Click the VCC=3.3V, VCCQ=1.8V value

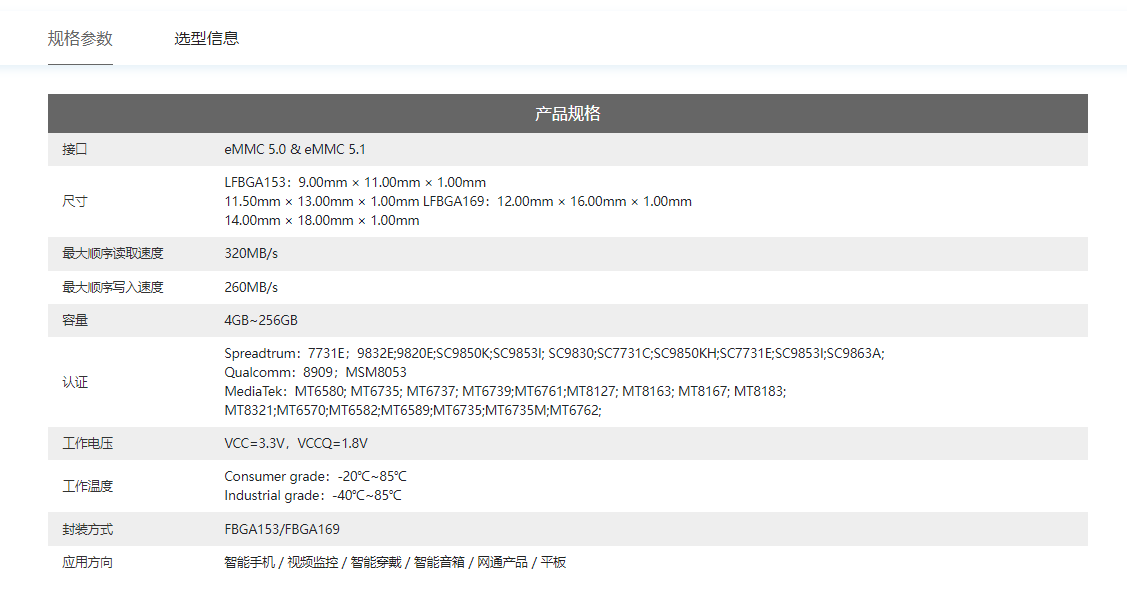click(296, 443)
